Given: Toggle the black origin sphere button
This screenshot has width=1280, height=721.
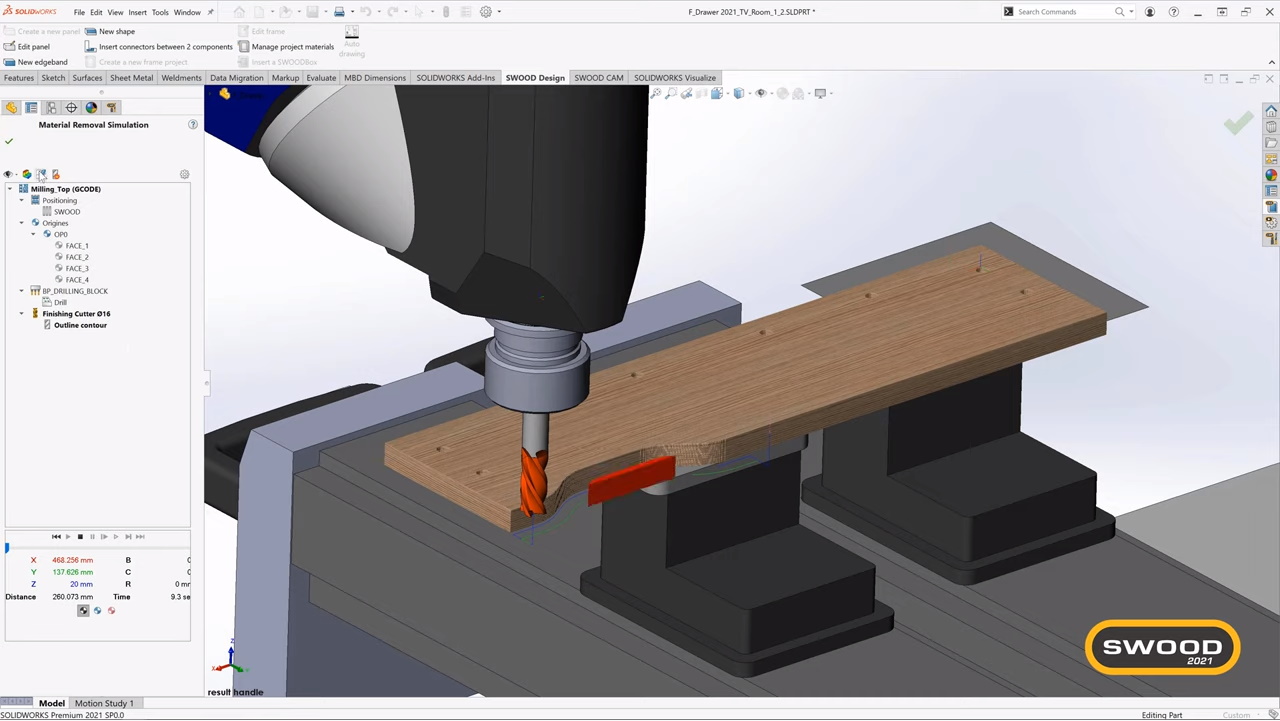Looking at the screenshot, I should pos(83,611).
